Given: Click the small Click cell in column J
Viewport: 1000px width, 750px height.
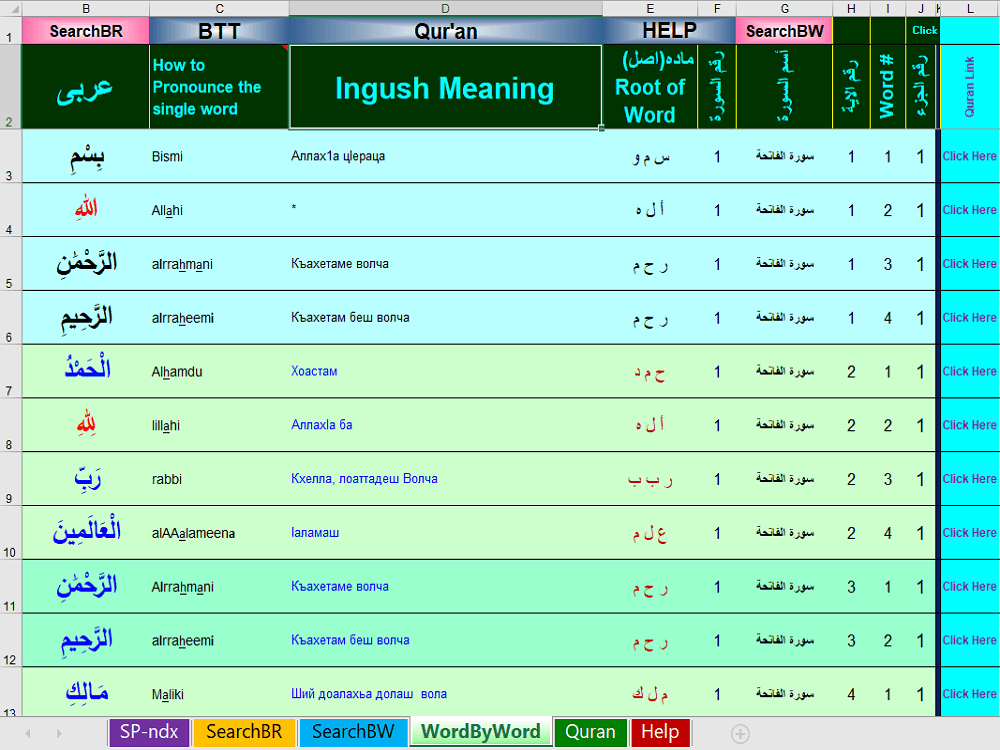Looking at the screenshot, I should pyautogui.click(x=923, y=31).
